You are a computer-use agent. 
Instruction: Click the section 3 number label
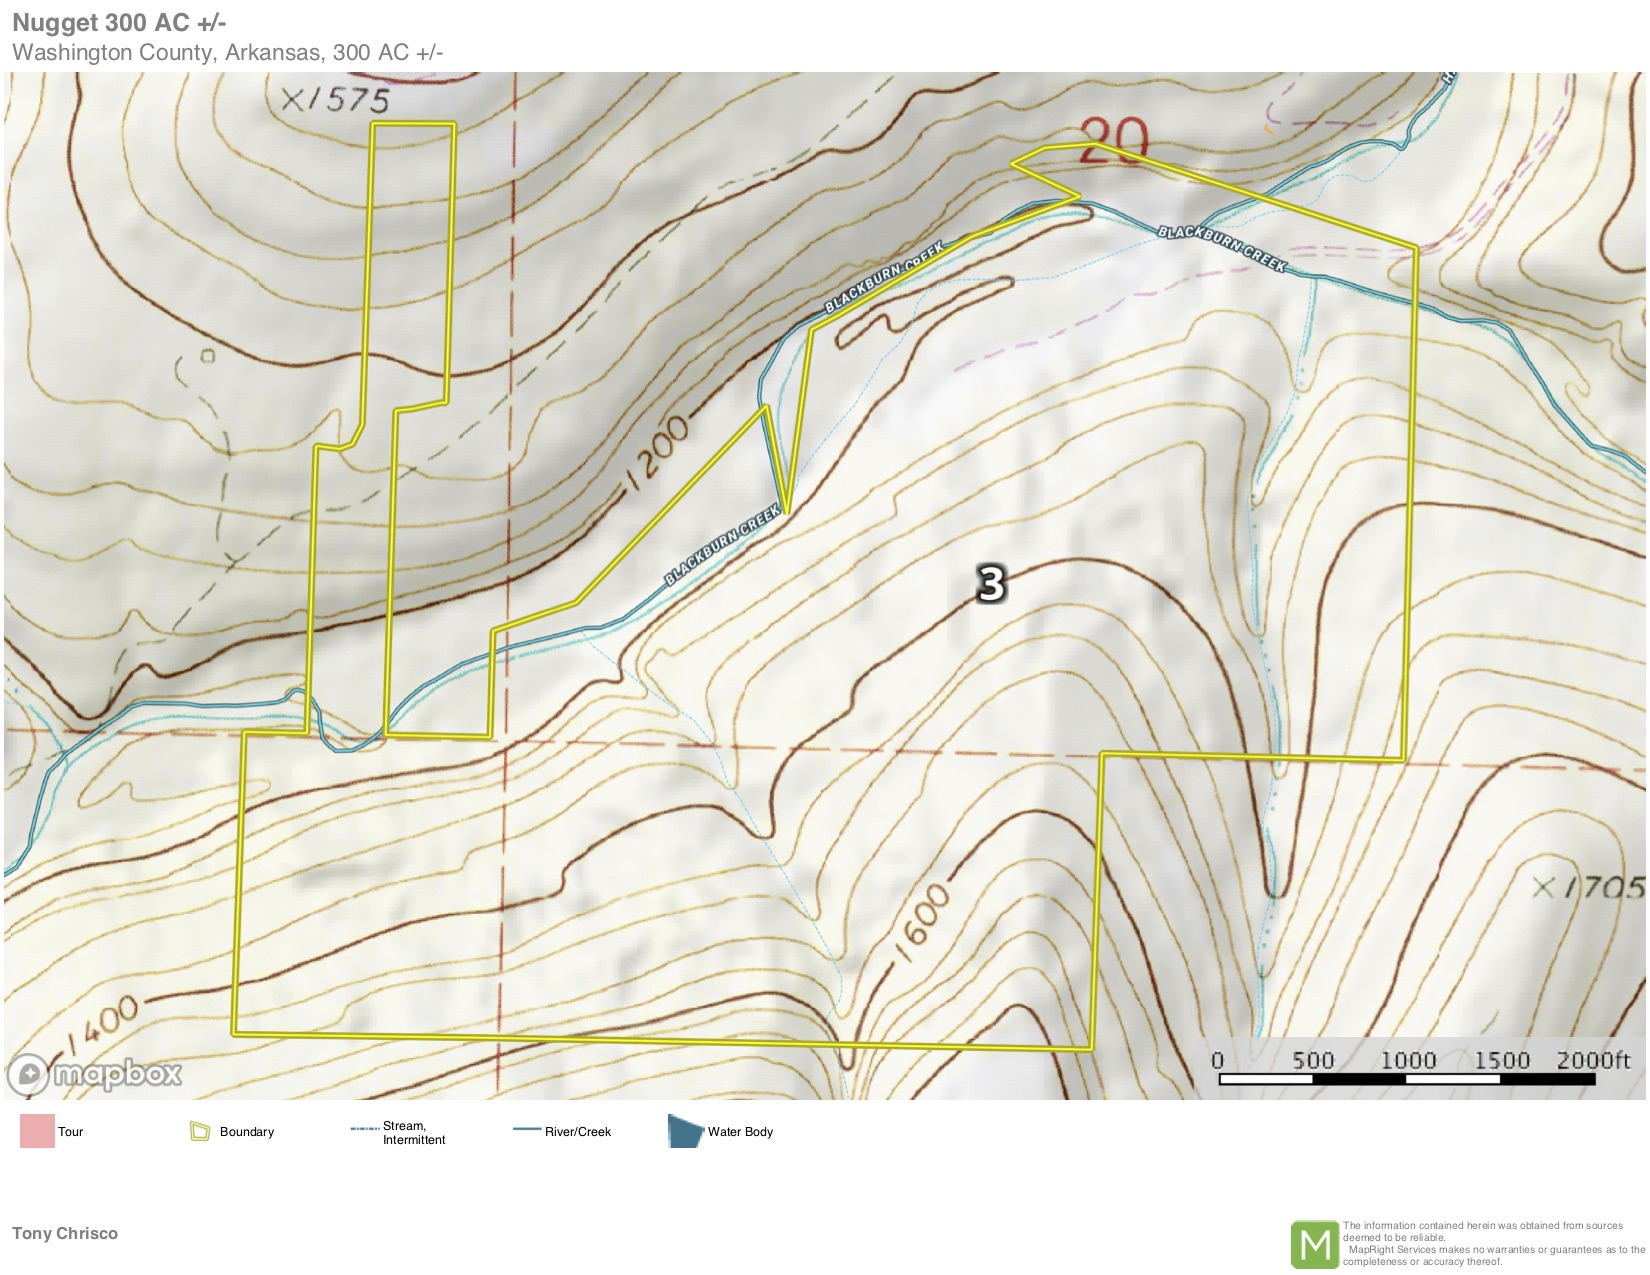990,583
